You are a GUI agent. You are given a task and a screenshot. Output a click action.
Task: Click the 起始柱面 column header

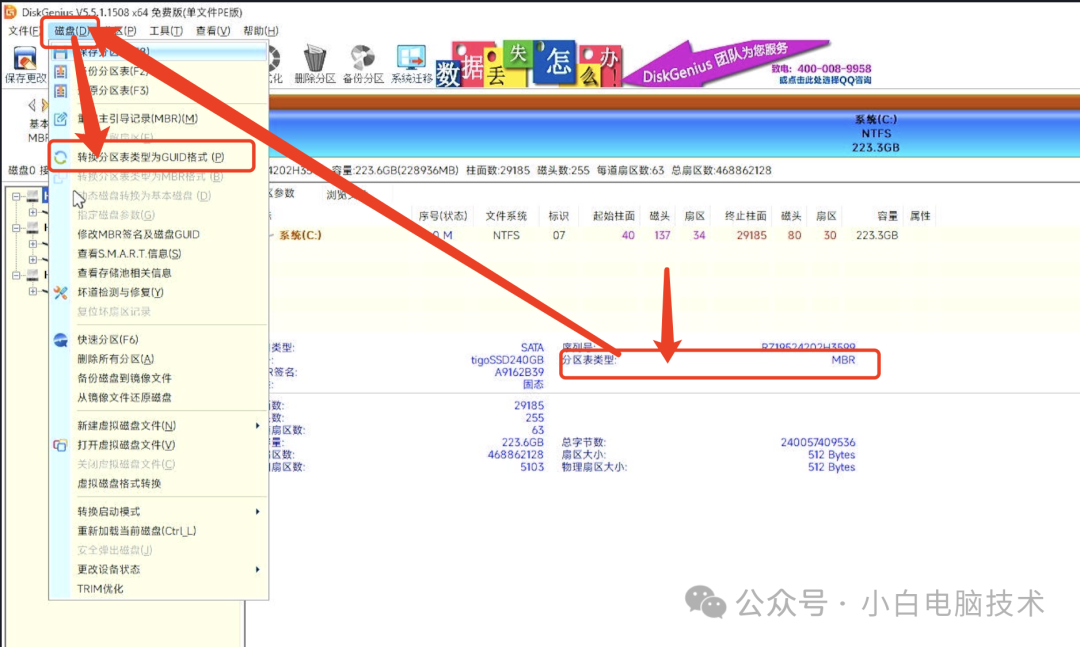pyautogui.click(x=614, y=216)
